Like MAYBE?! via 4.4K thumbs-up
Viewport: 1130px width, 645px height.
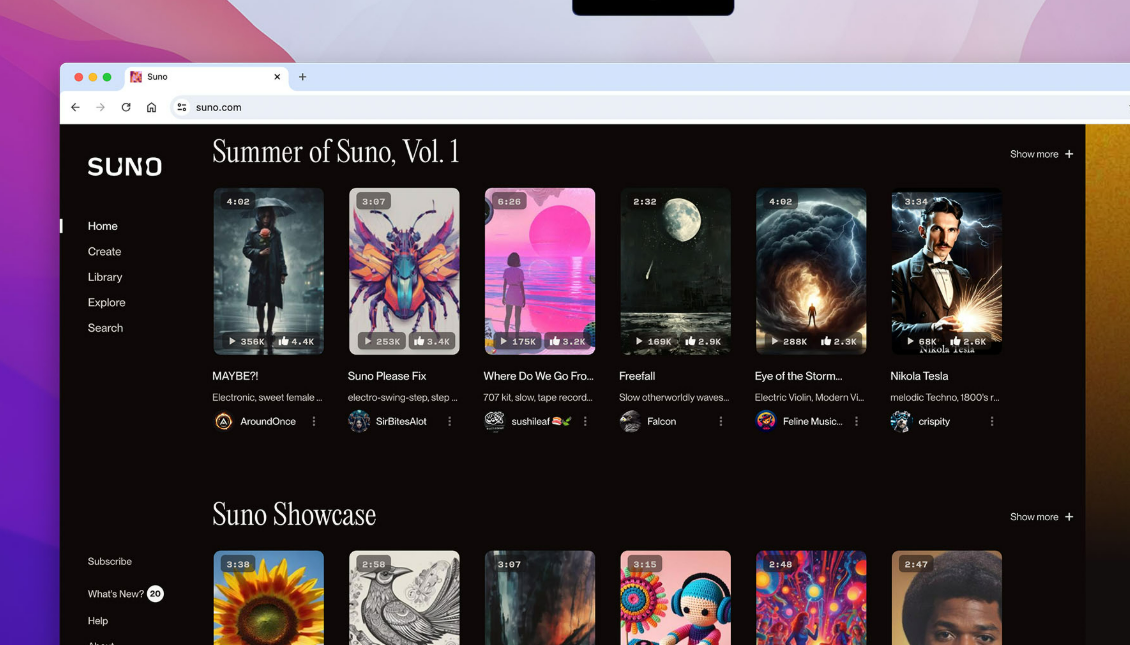click(x=296, y=342)
